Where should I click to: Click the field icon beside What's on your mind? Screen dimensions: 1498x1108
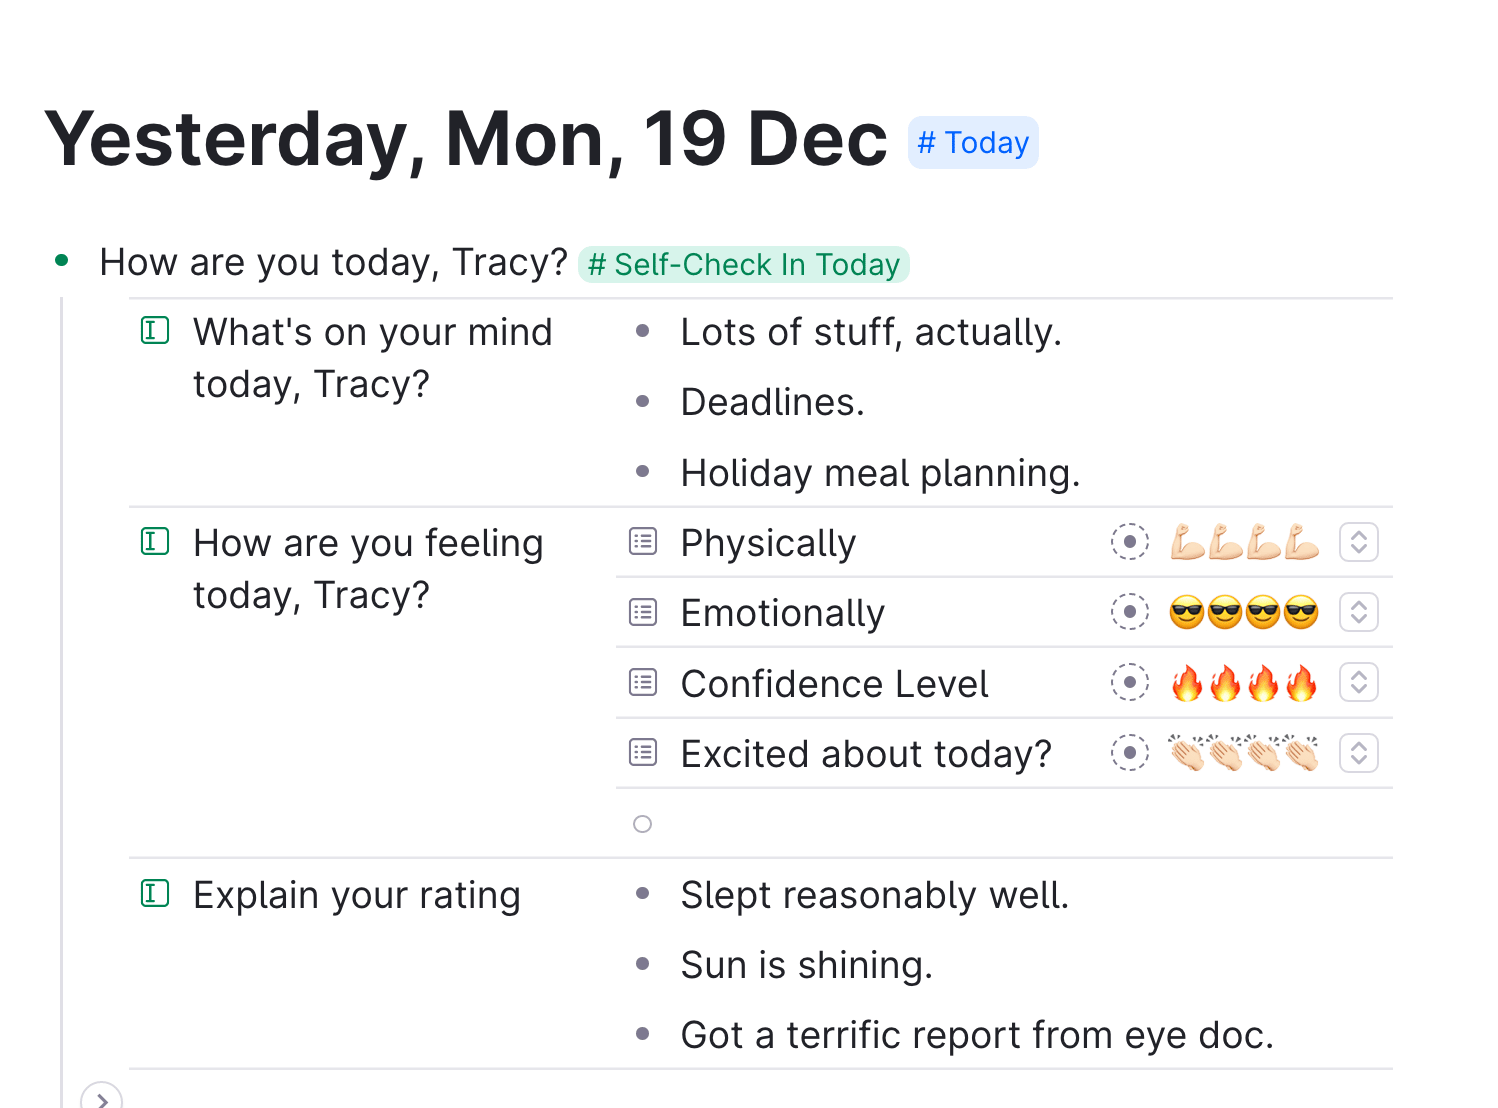[x=155, y=330]
